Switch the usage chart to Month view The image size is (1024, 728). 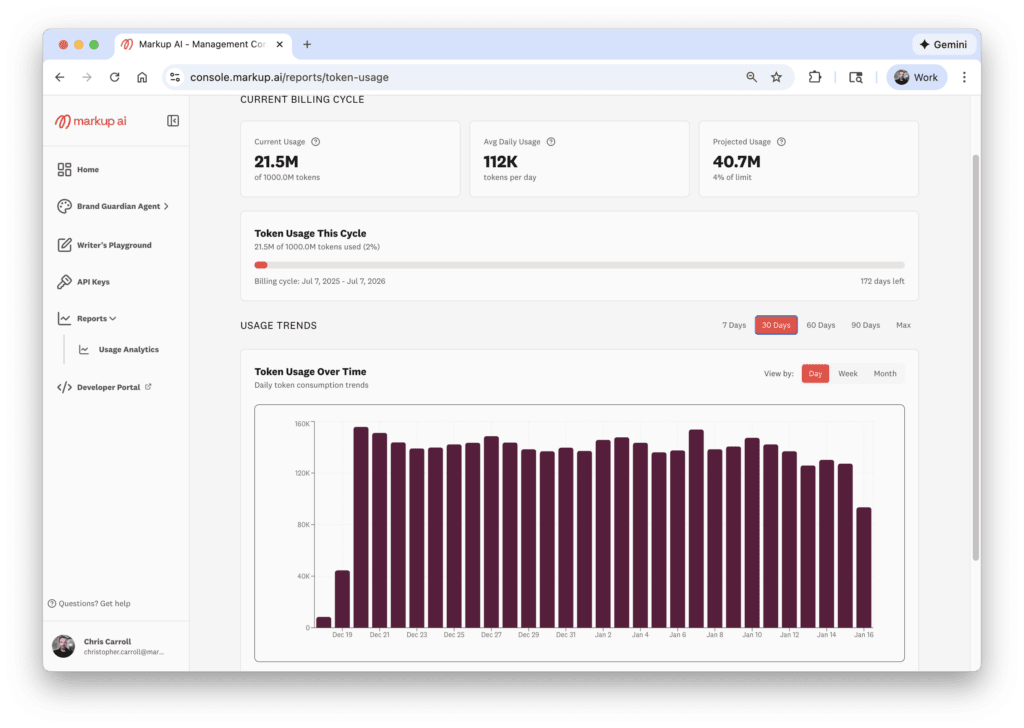[885, 373]
